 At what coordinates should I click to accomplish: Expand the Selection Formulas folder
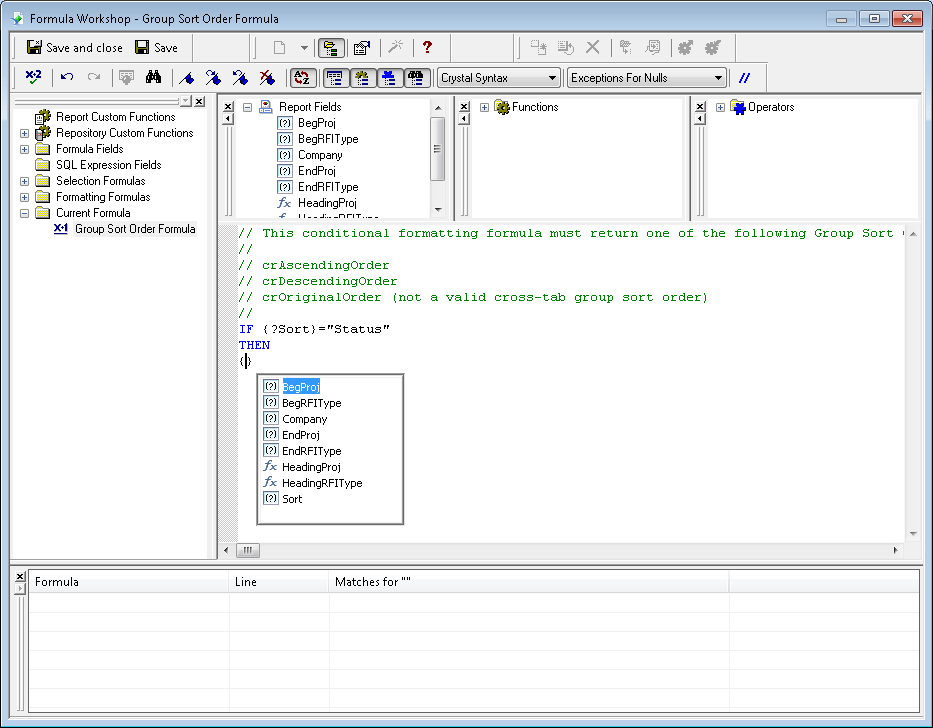[x=24, y=182]
